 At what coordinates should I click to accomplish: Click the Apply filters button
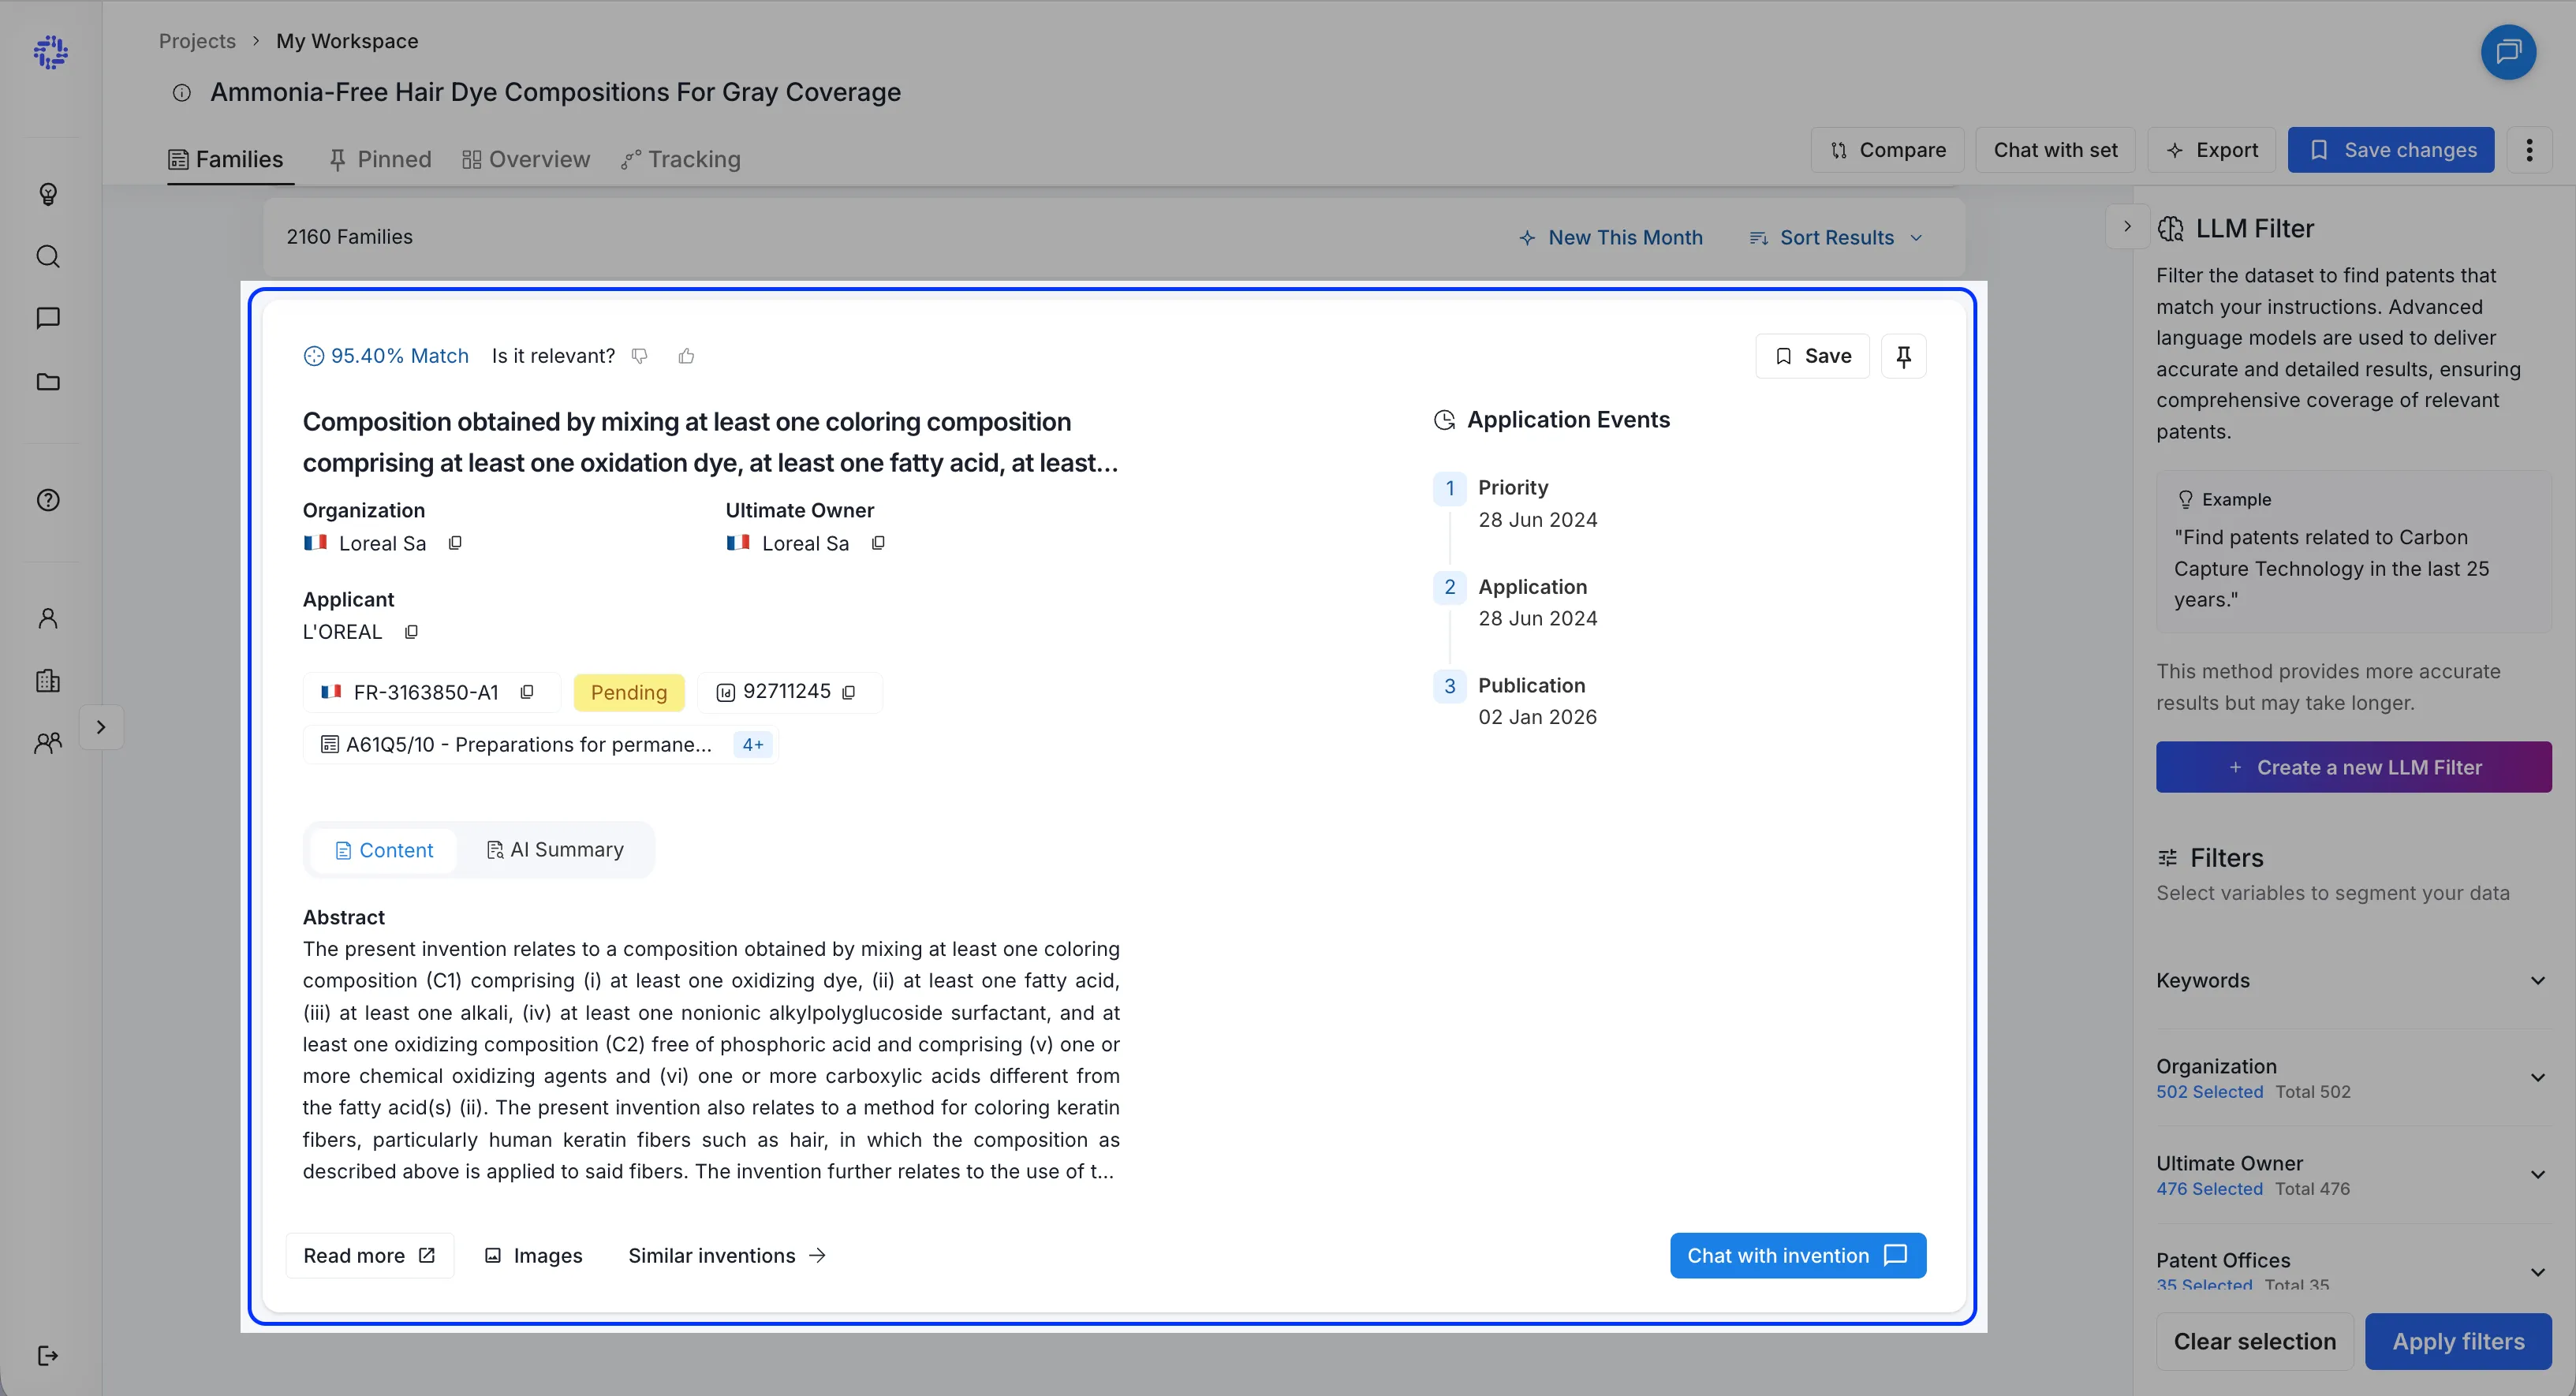pos(2458,1342)
